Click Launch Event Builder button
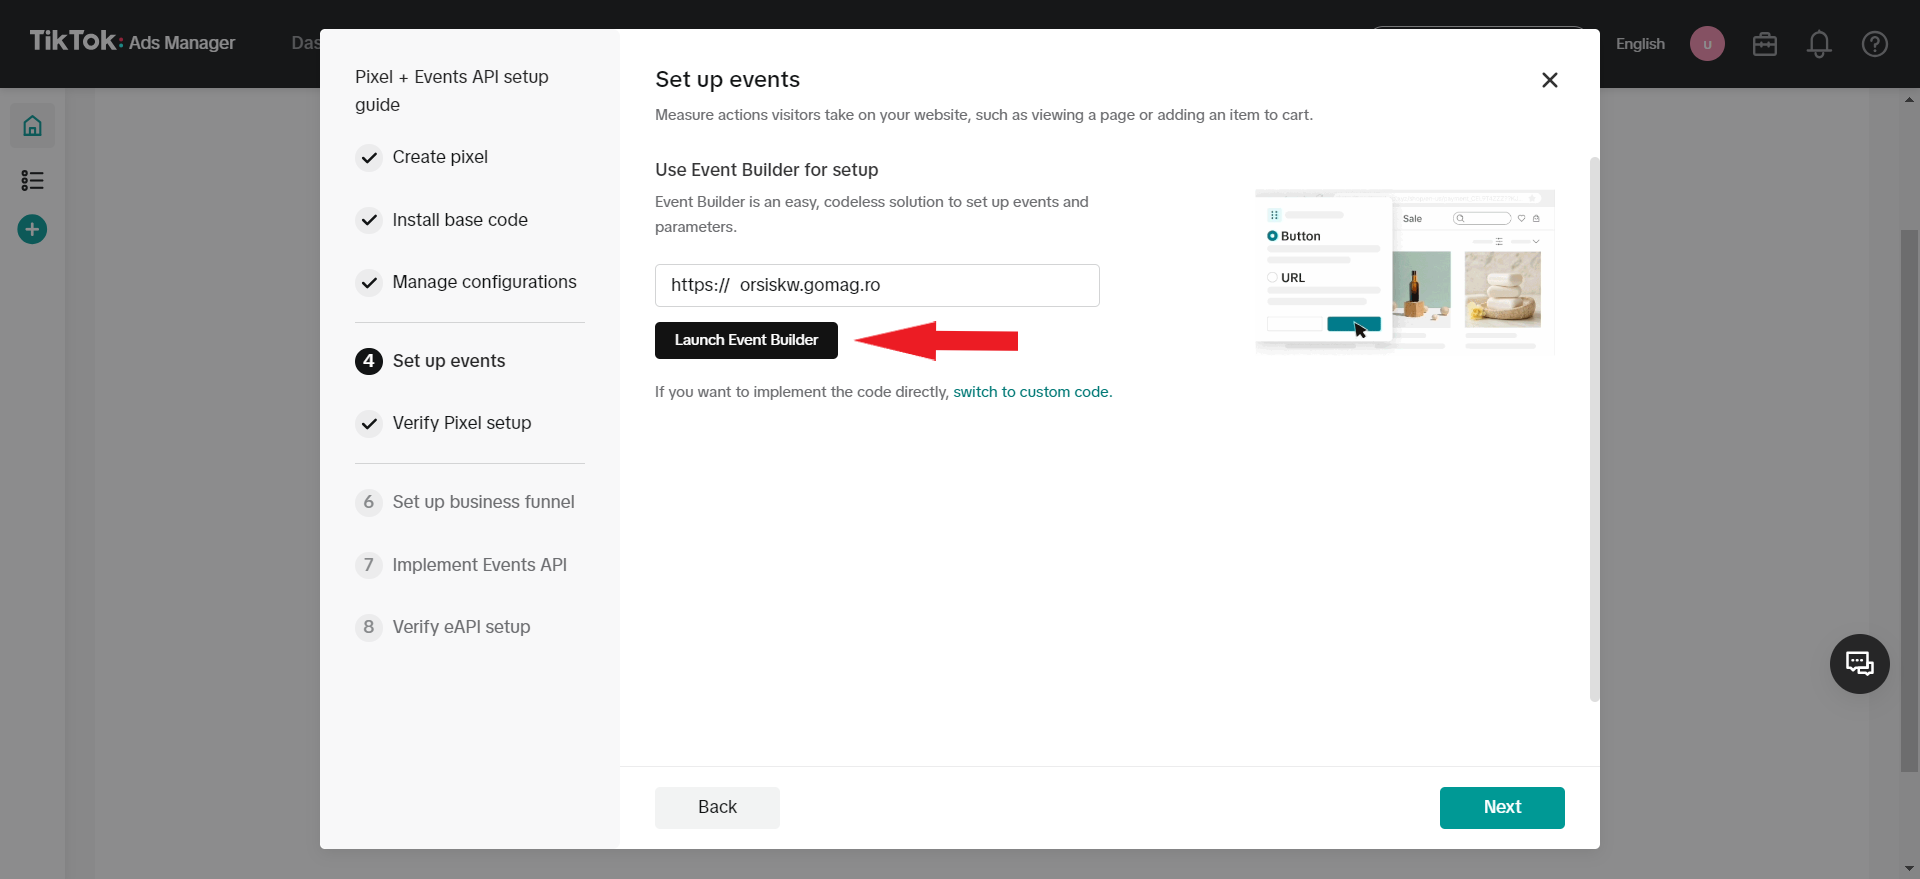1920x879 pixels. (746, 340)
